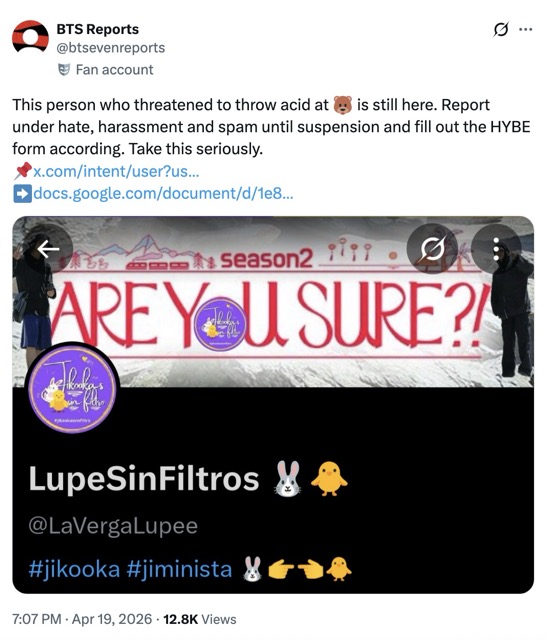
Task: Open the vertical three-dot menu on banner
Action: pos(496,249)
